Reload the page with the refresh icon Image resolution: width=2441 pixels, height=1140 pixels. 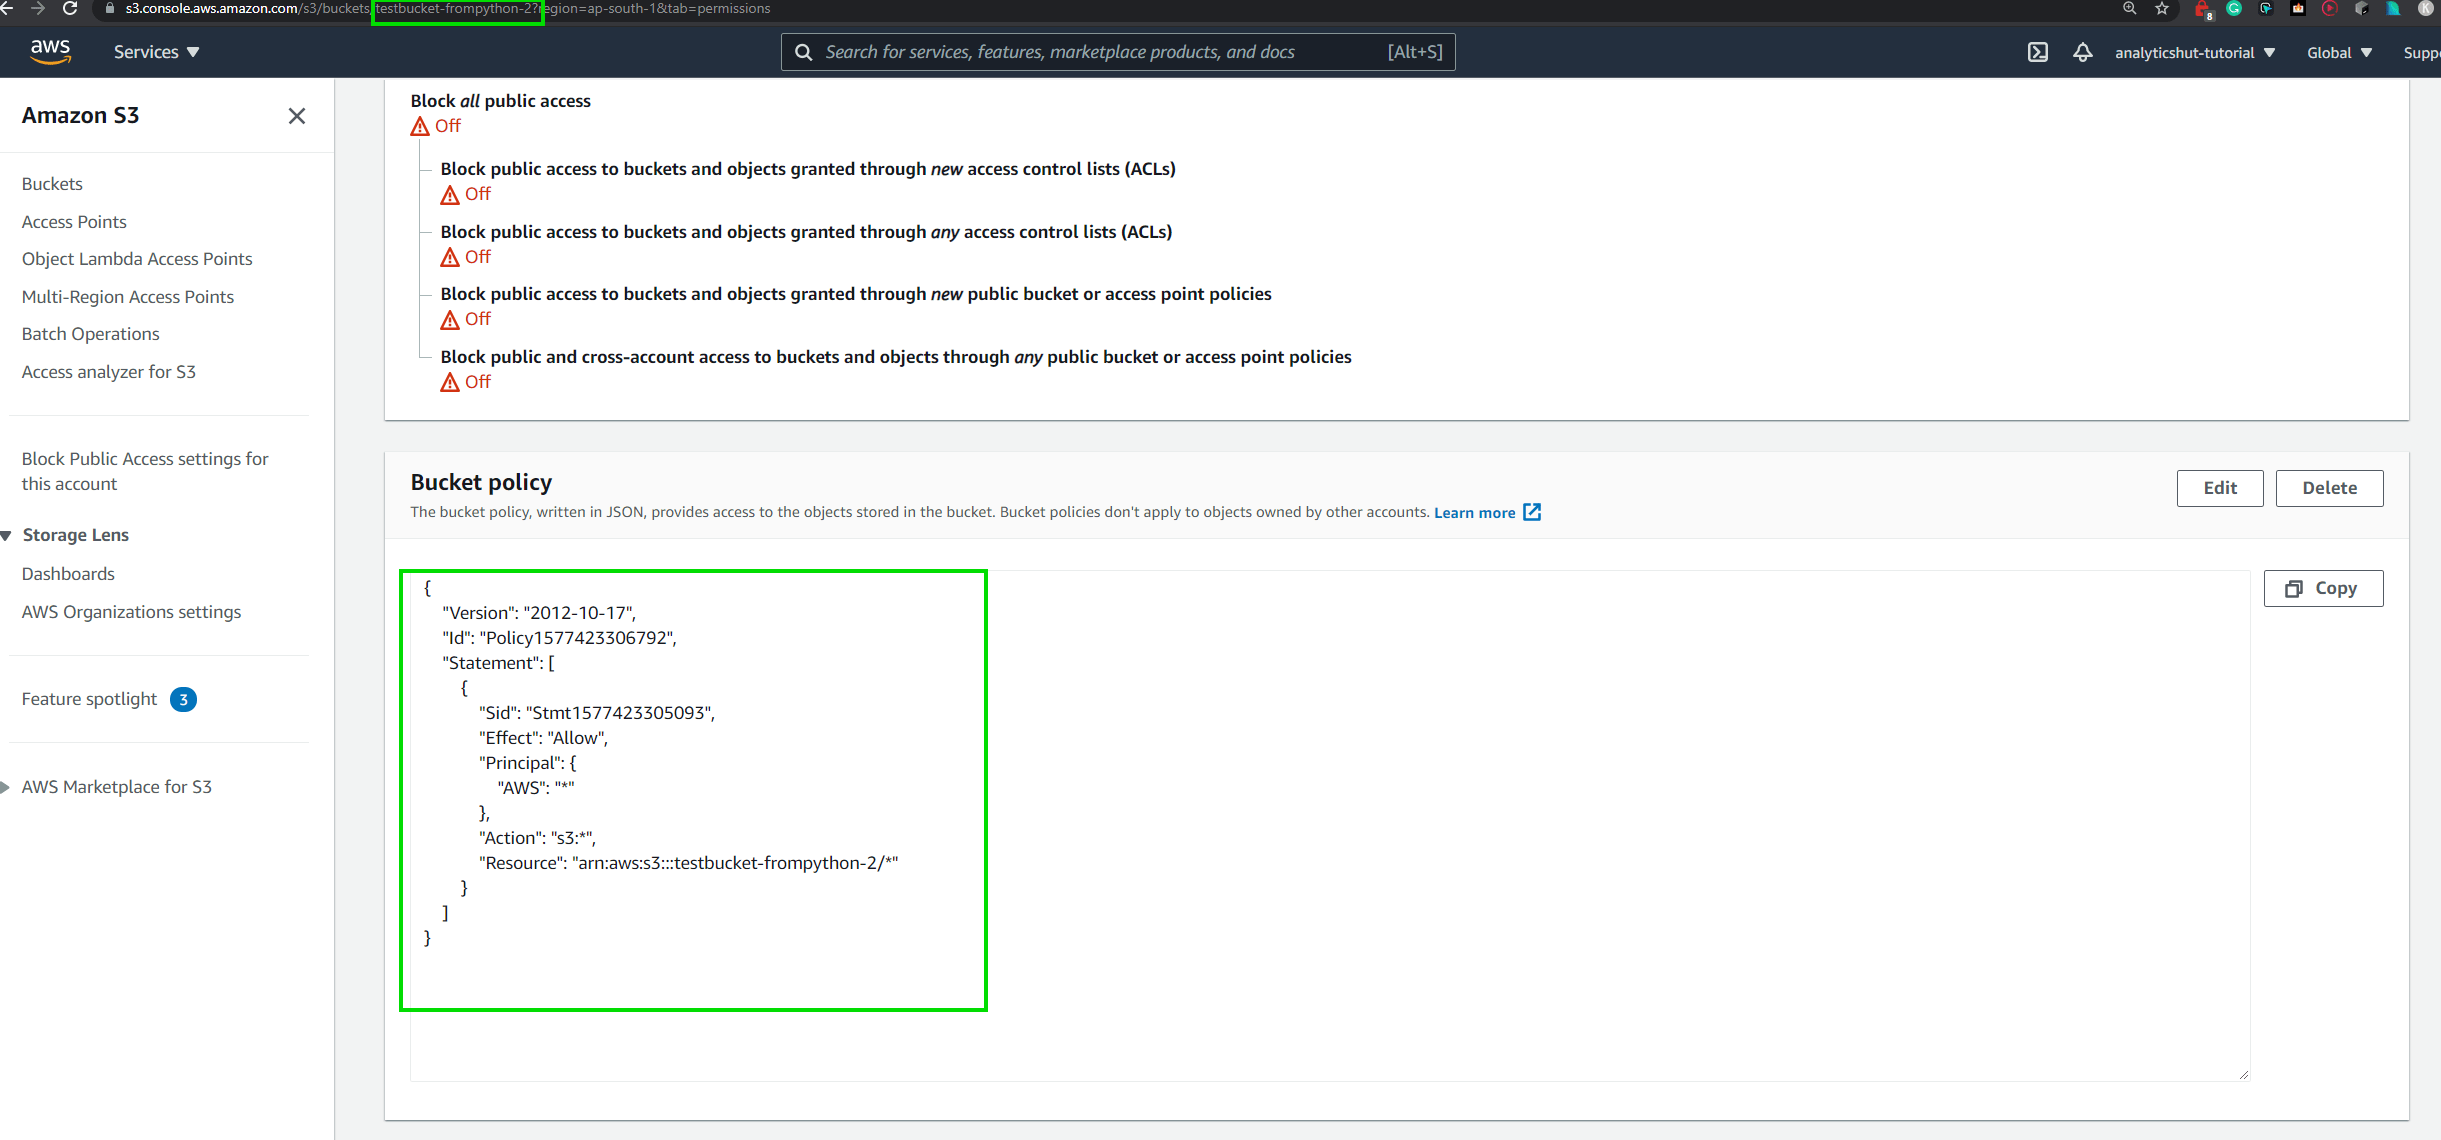pos(69,9)
